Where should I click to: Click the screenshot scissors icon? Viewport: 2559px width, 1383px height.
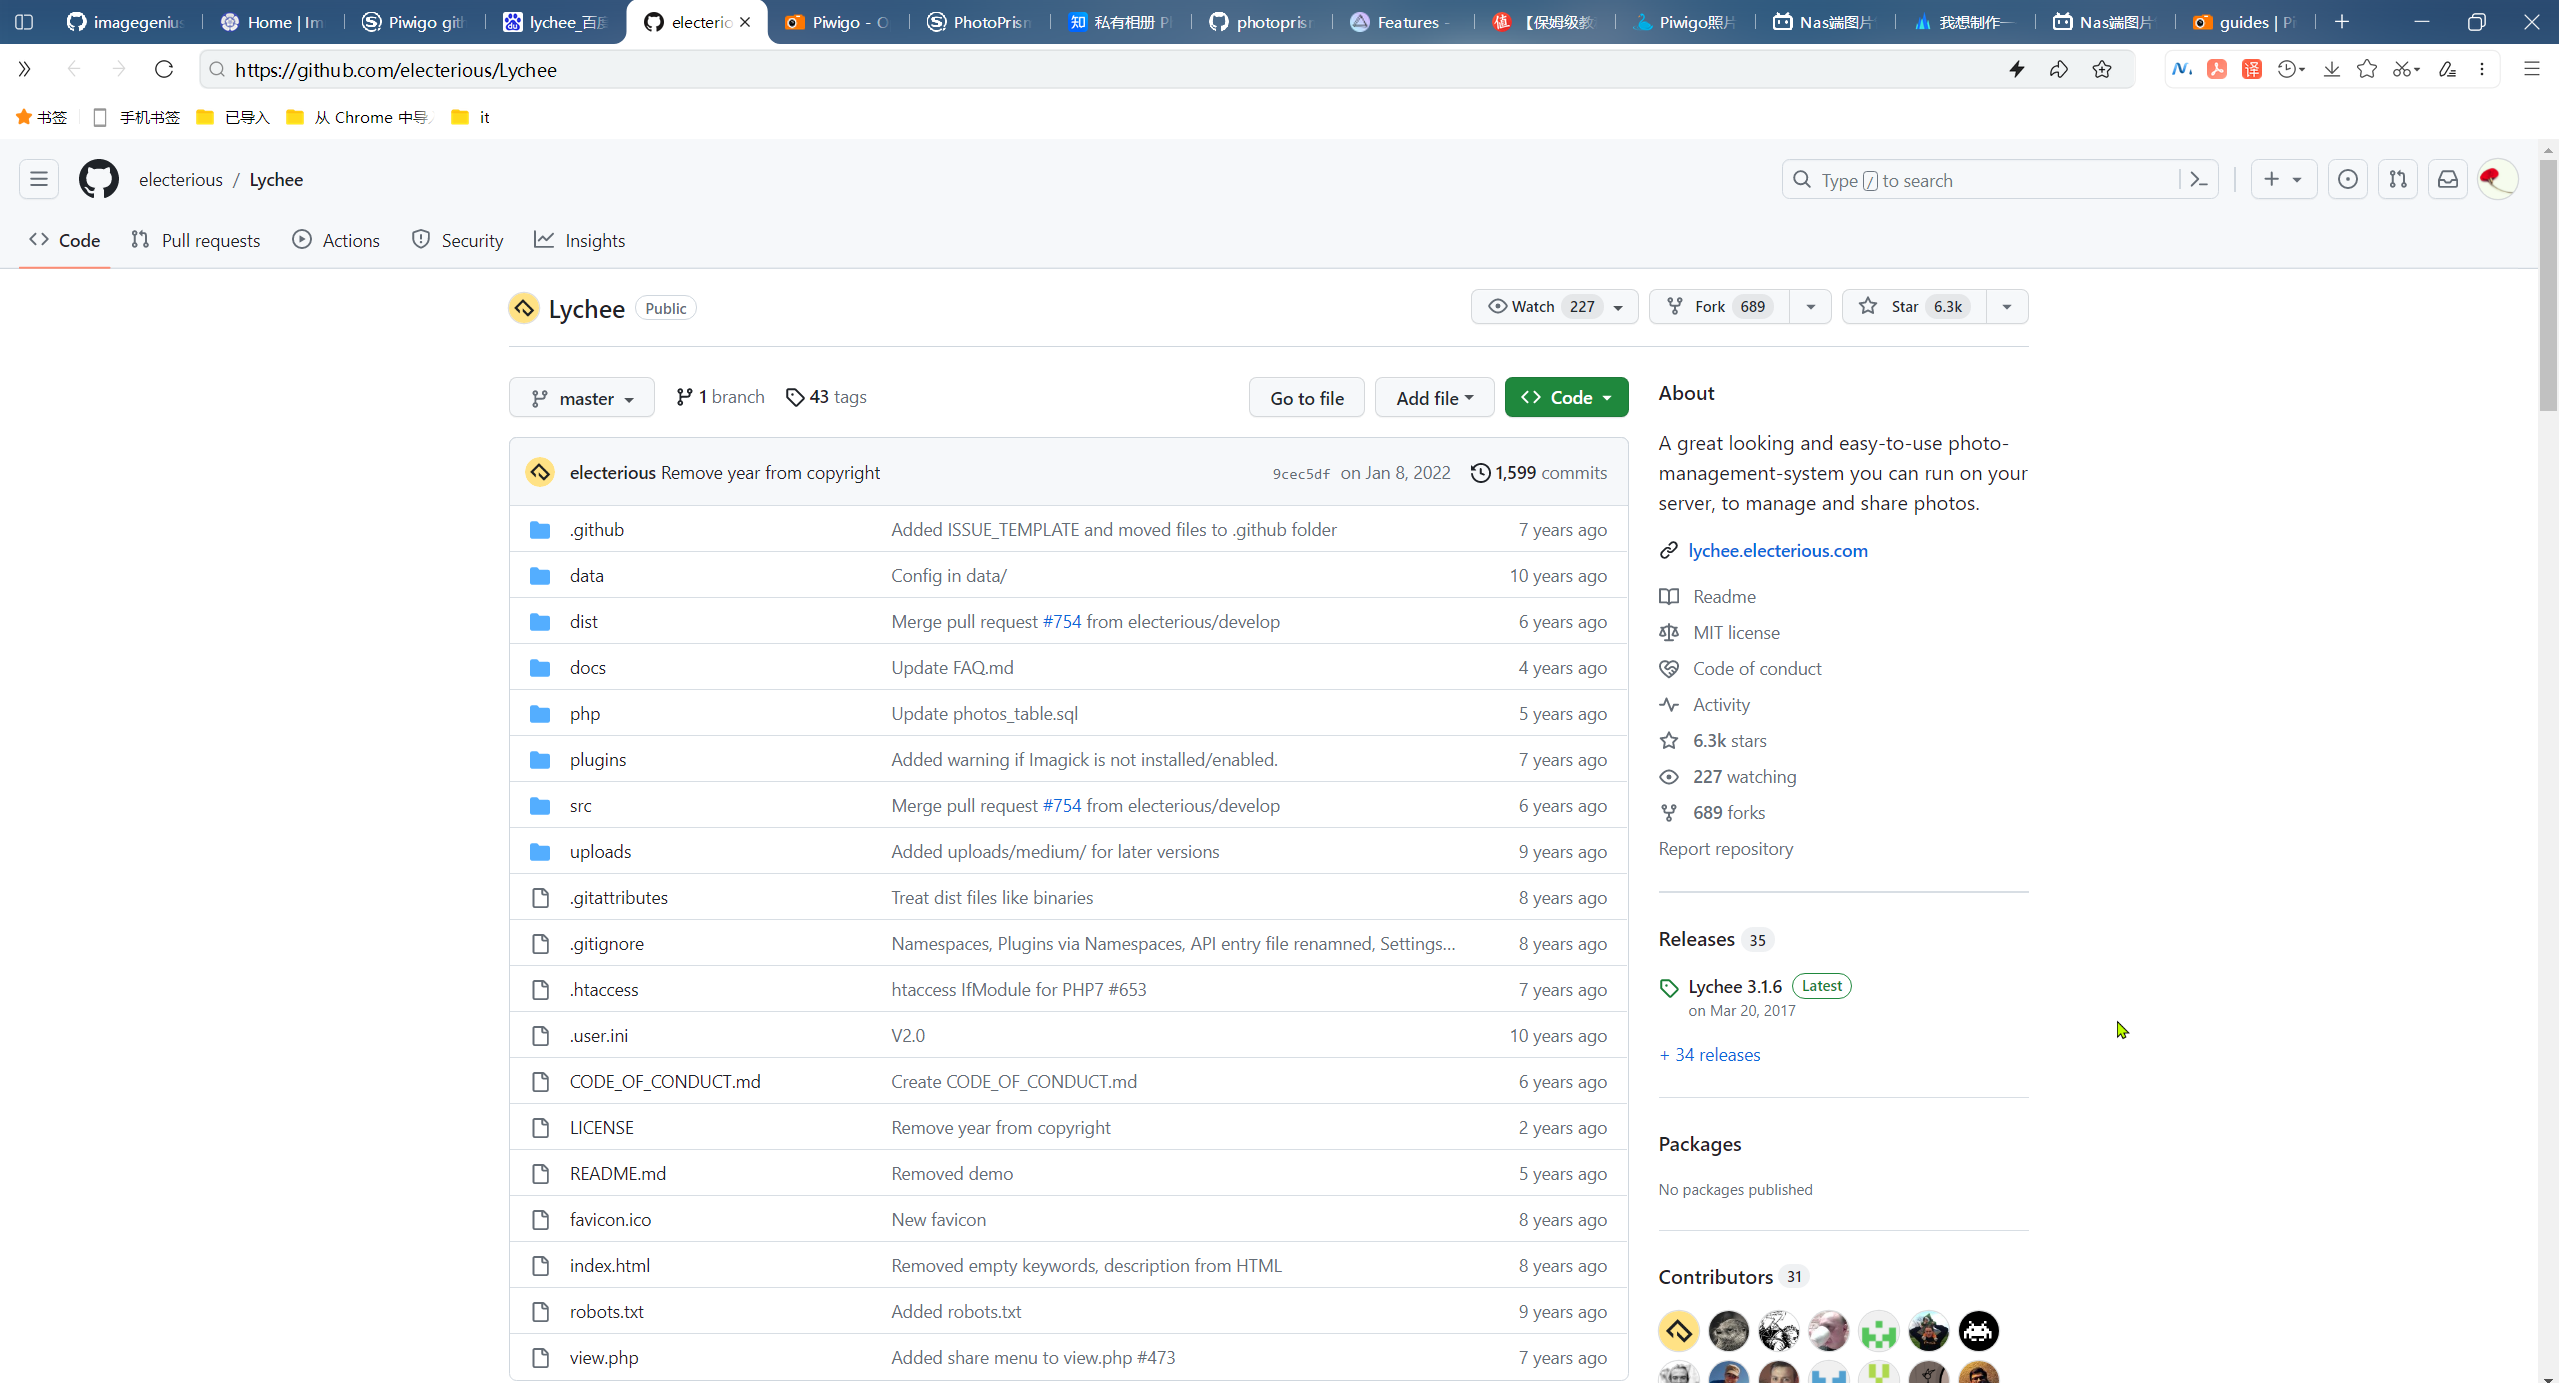(x=2402, y=69)
